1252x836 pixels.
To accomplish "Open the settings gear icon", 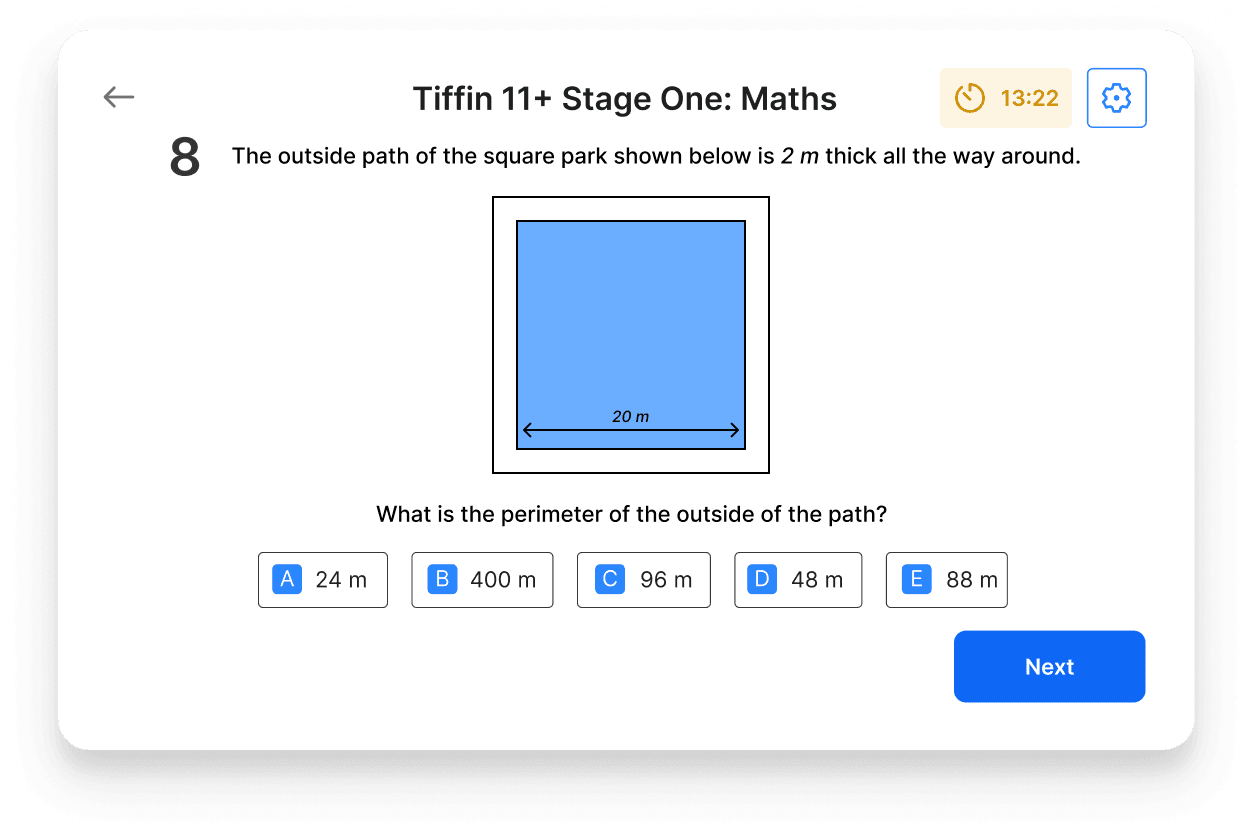I will (x=1116, y=97).
